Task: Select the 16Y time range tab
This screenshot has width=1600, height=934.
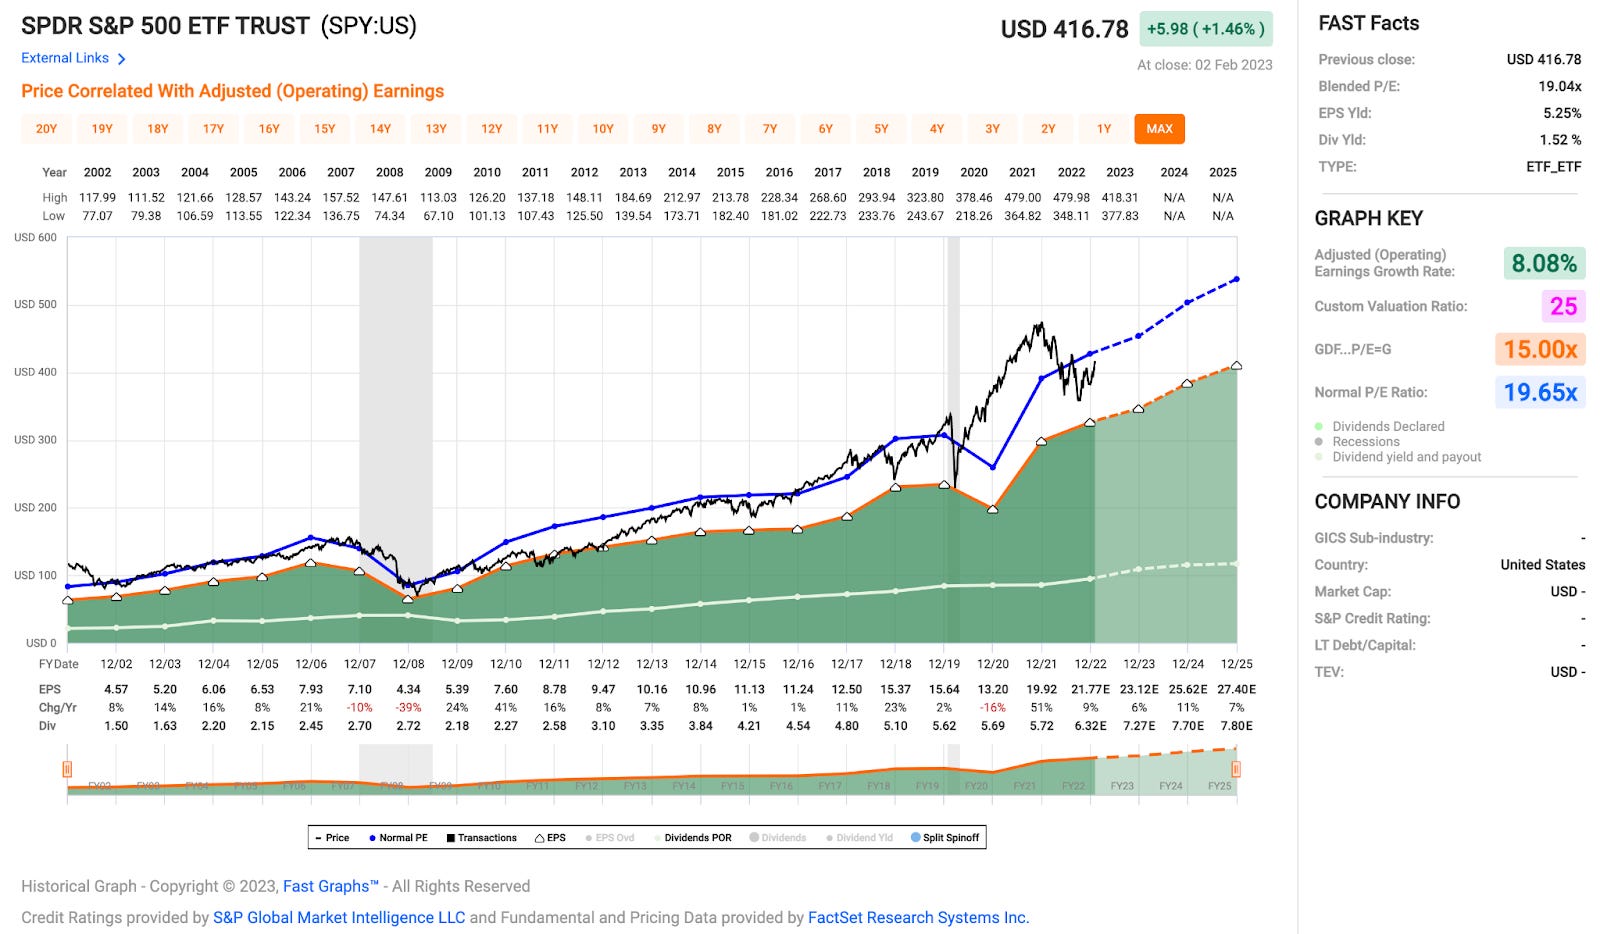Action: click(x=269, y=129)
